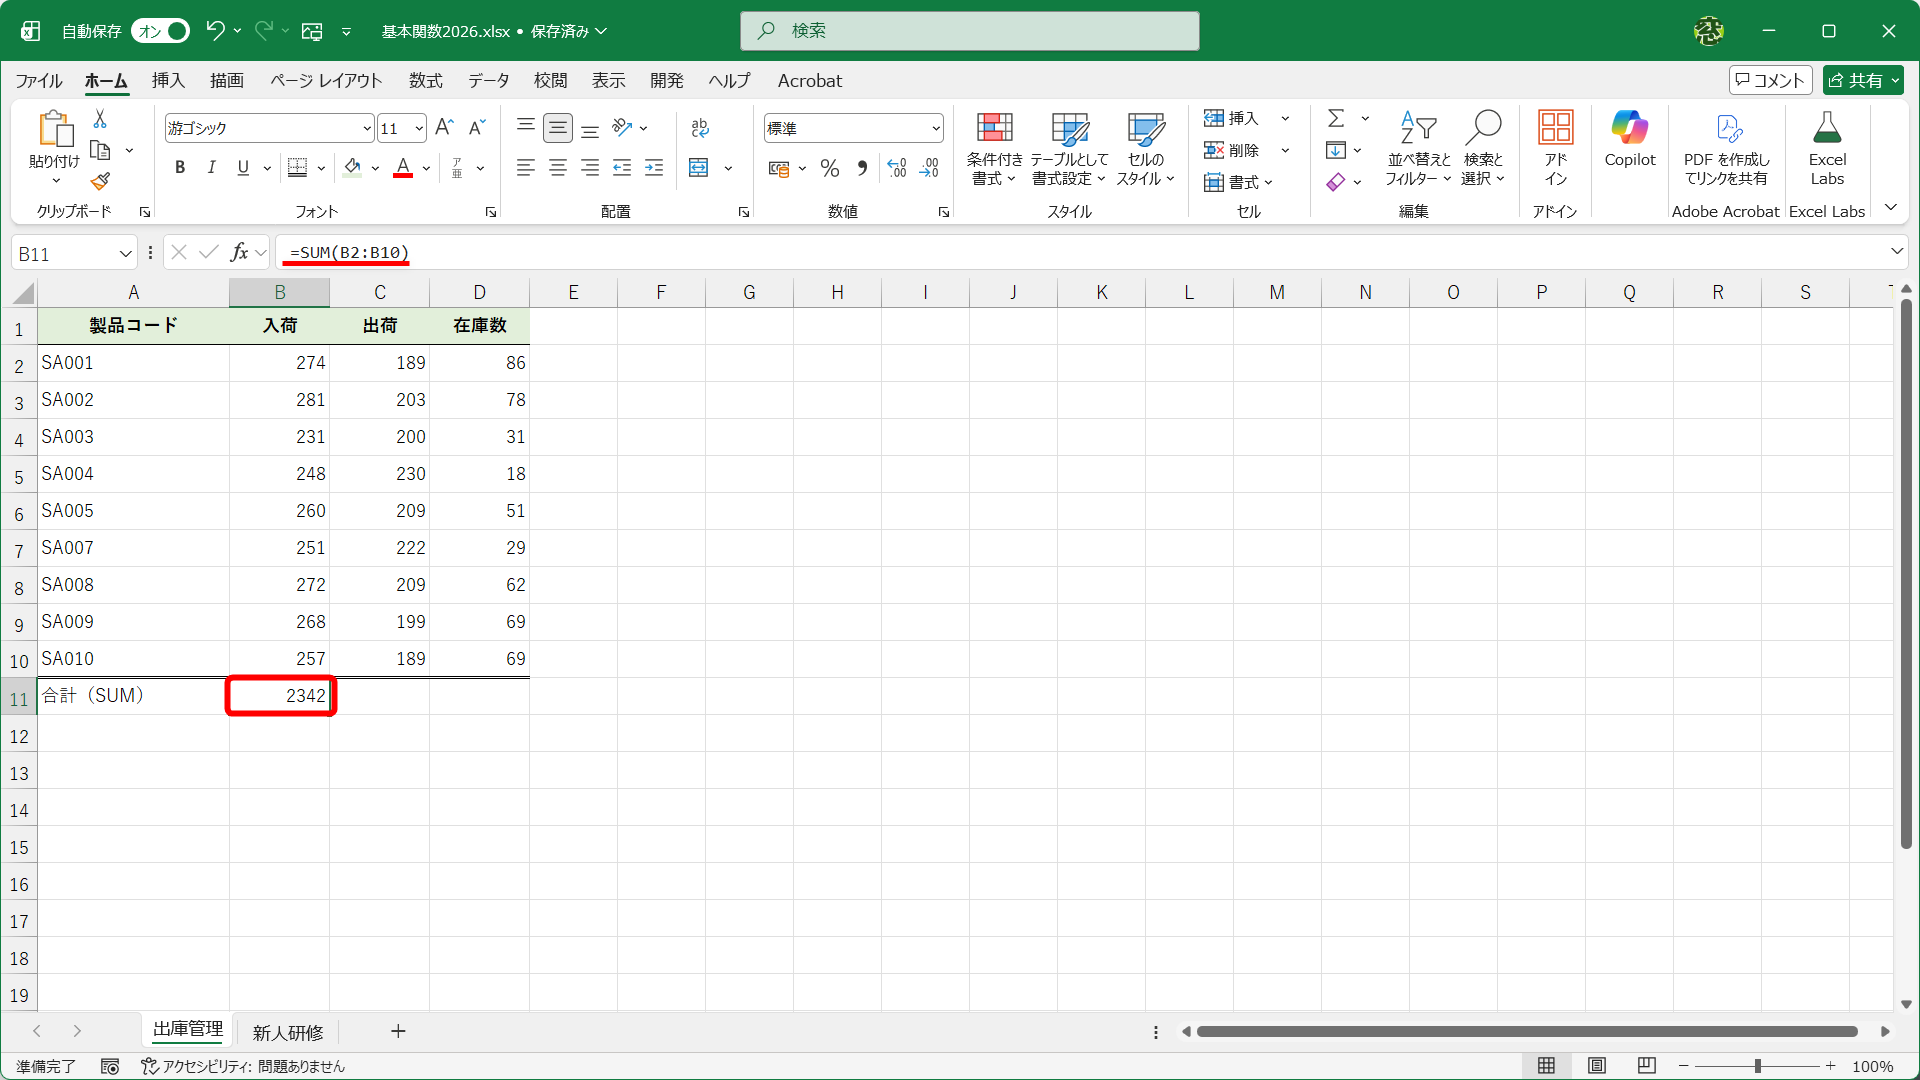Open the 数式 ribbon tab

coord(425,81)
